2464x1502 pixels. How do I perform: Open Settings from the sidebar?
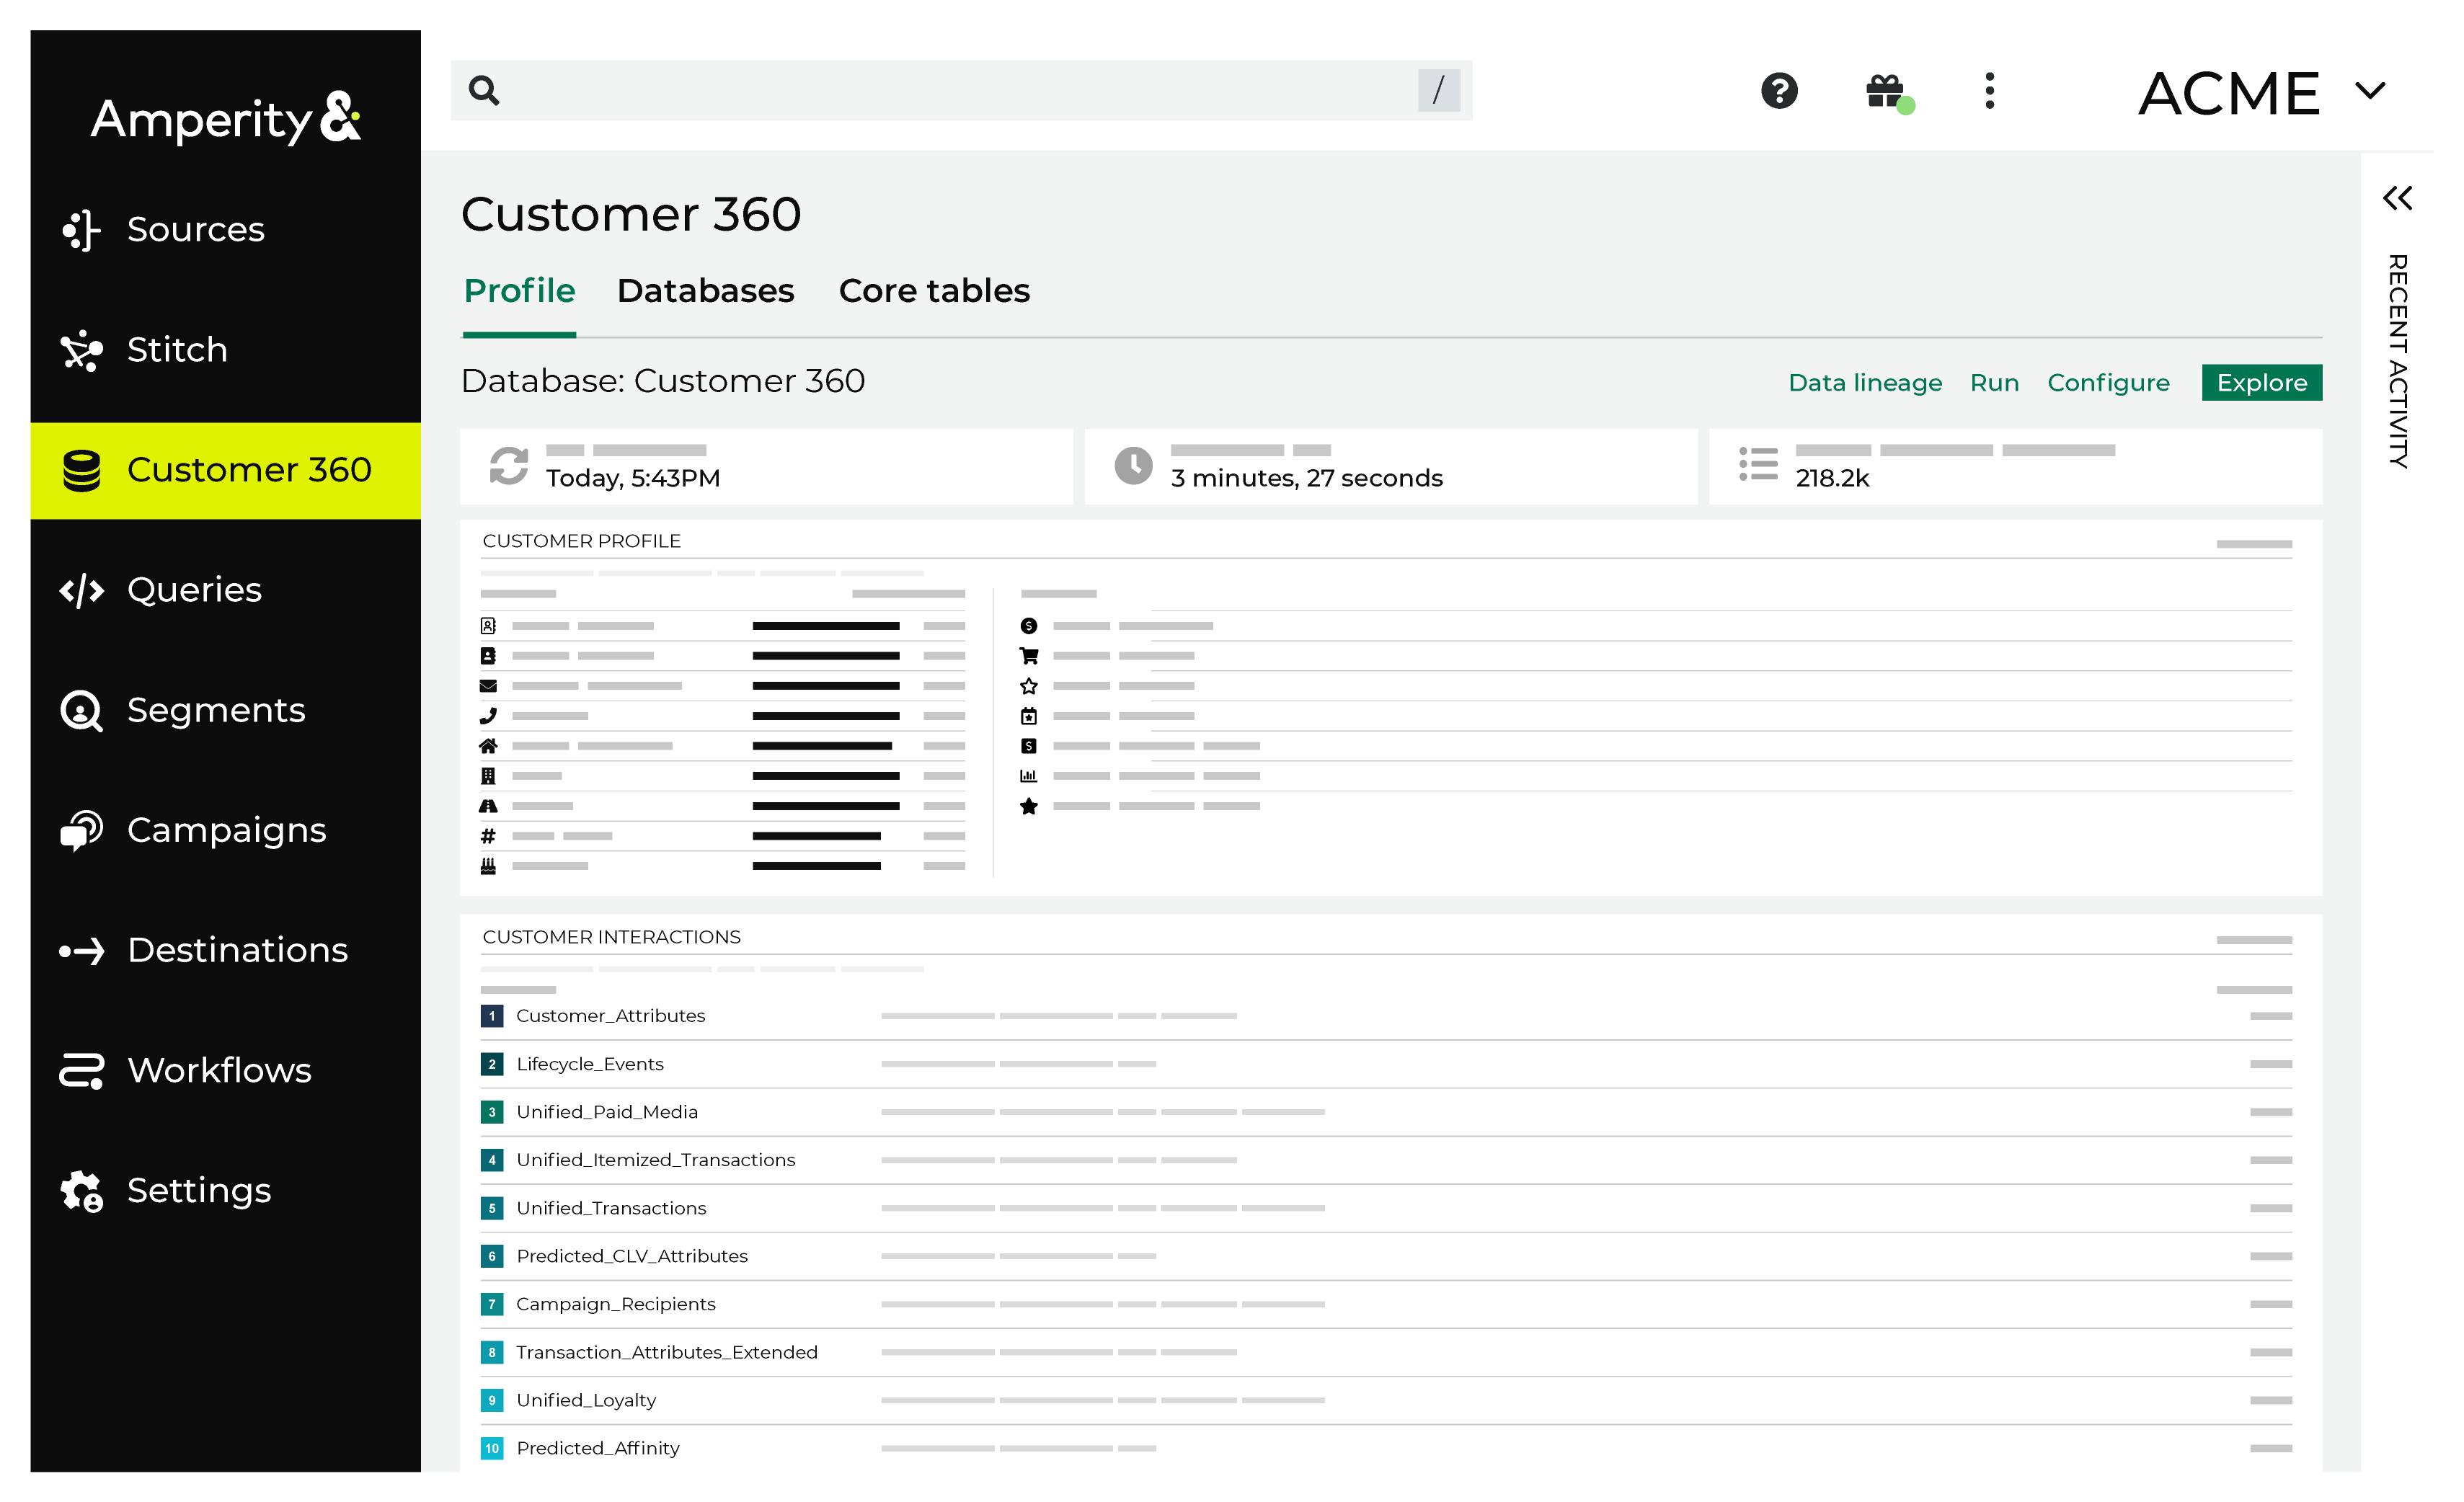(x=225, y=1190)
